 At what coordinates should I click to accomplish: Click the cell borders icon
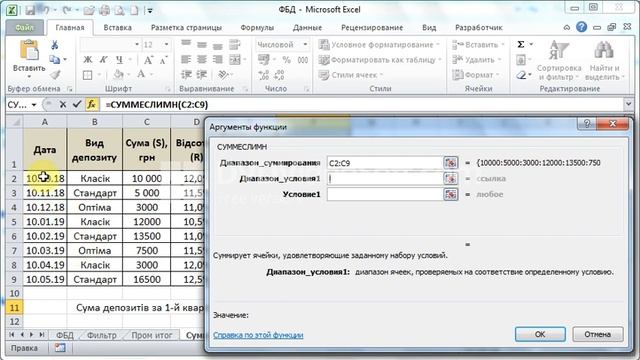point(88,75)
